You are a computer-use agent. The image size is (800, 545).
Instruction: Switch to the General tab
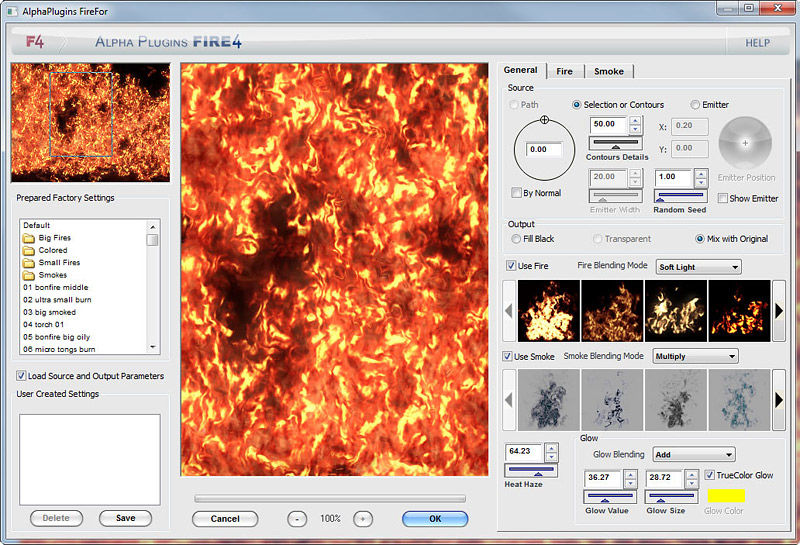pyautogui.click(x=520, y=70)
